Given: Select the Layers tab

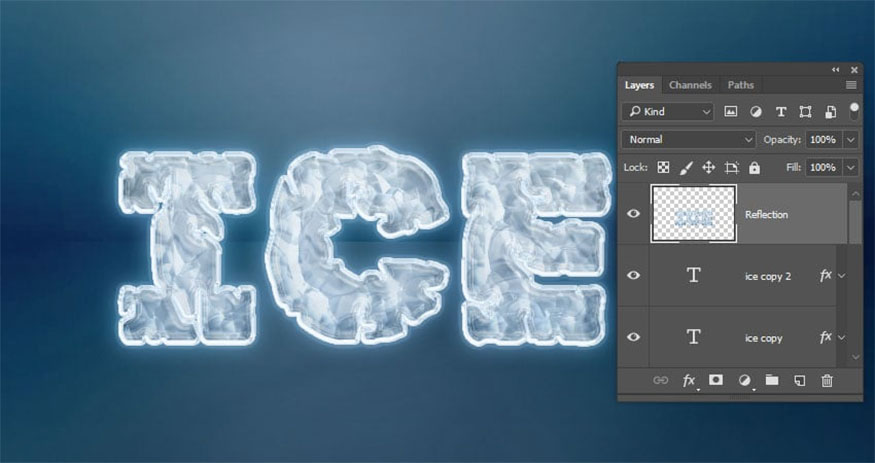Looking at the screenshot, I should [639, 85].
